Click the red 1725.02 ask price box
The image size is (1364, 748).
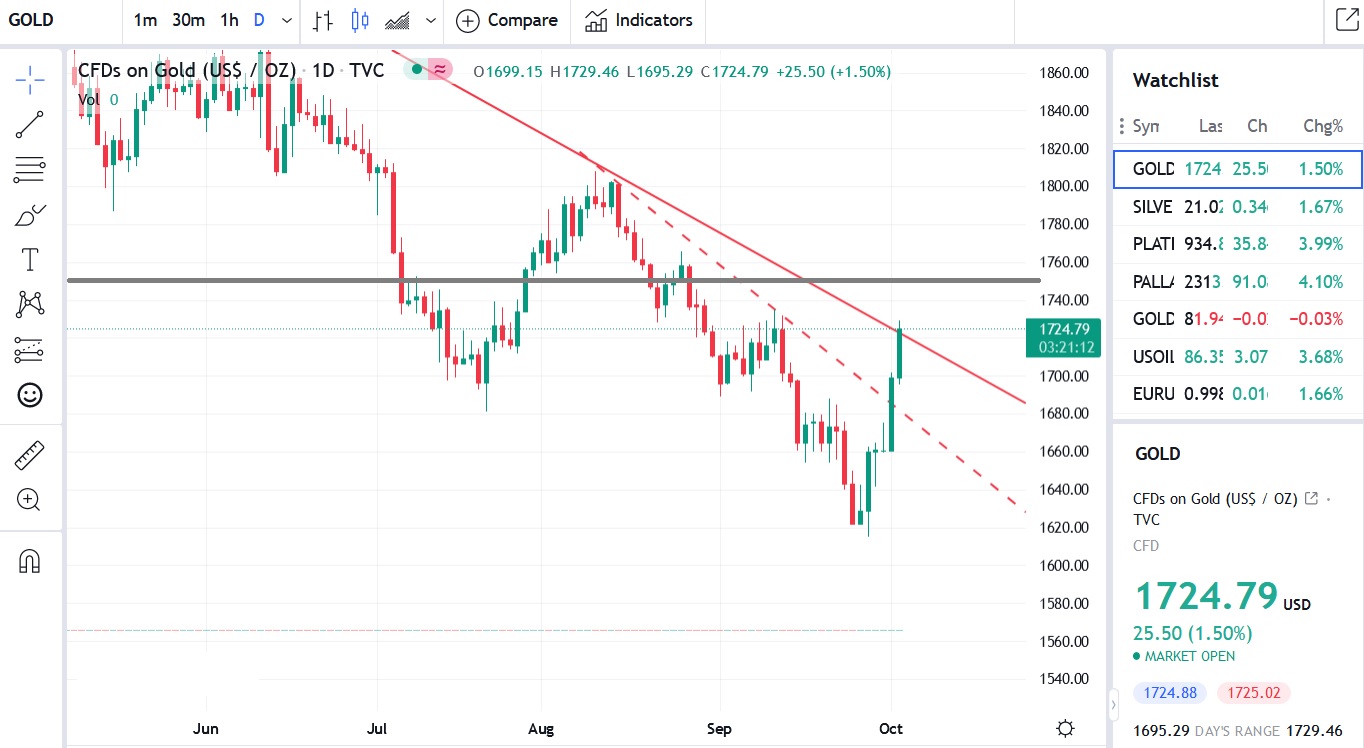point(1252,692)
